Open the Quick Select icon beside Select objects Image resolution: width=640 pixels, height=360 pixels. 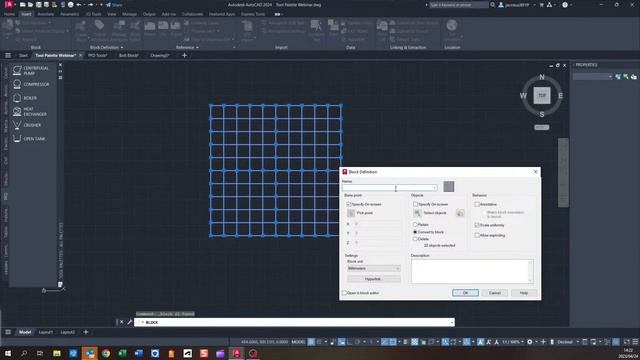460,213
